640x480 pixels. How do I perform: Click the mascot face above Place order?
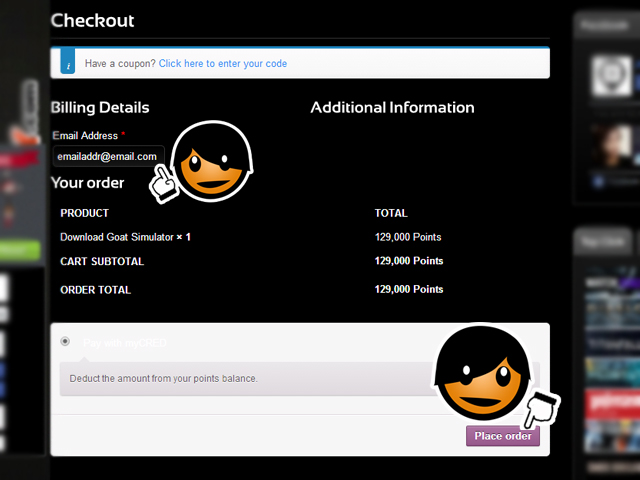point(480,371)
